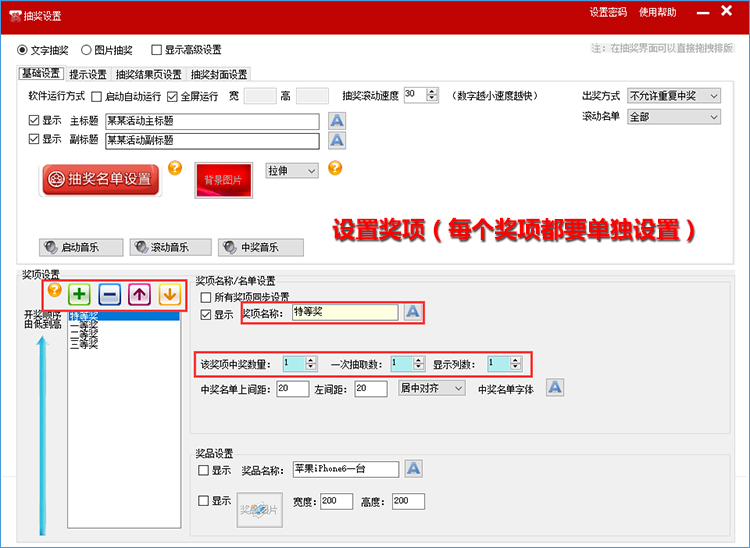Screen dimensions: 750x548
Task: Open font settings icon for 主标题
Action: tap(337, 121)
